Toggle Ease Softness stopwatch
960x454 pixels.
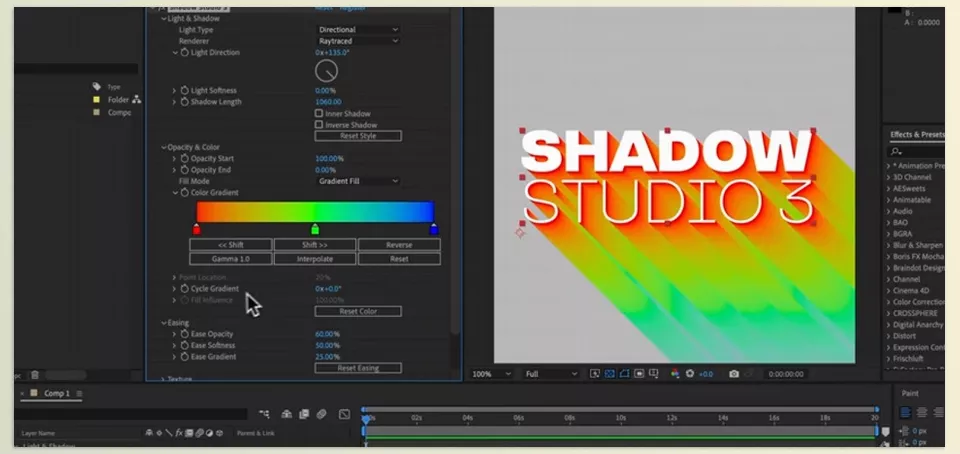184,346
